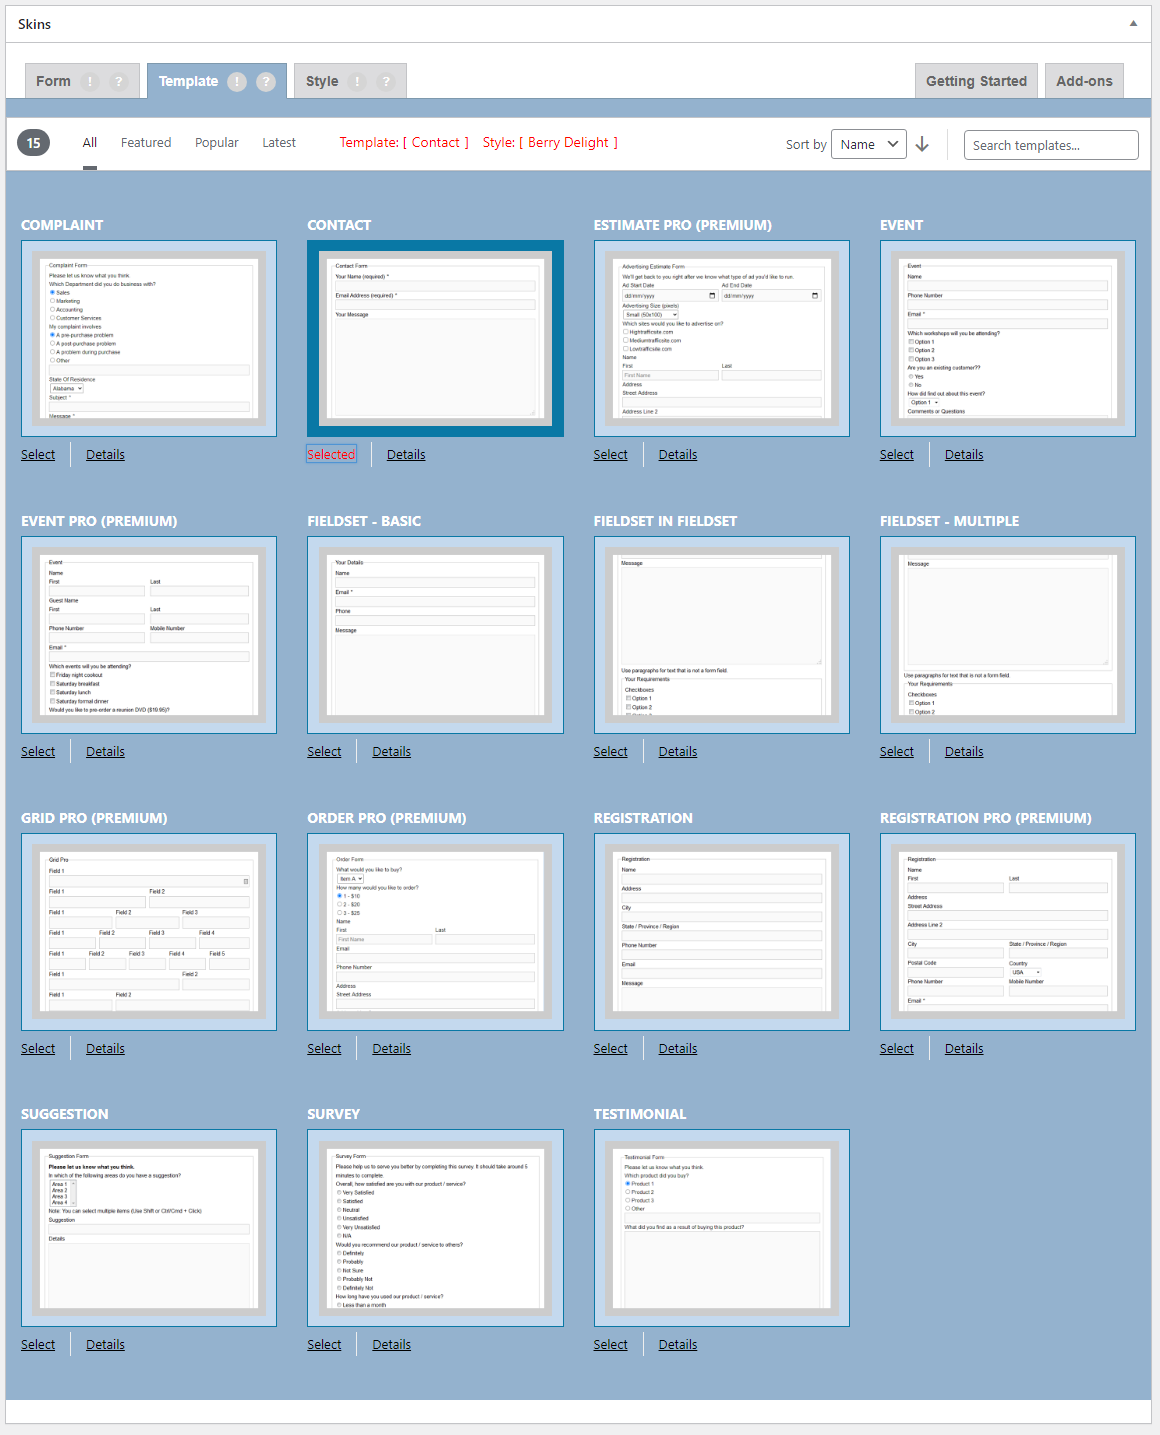This screenshot has width=1160, height=1435.
Task: Select the Complaint template
Action: tap(38, 455)
